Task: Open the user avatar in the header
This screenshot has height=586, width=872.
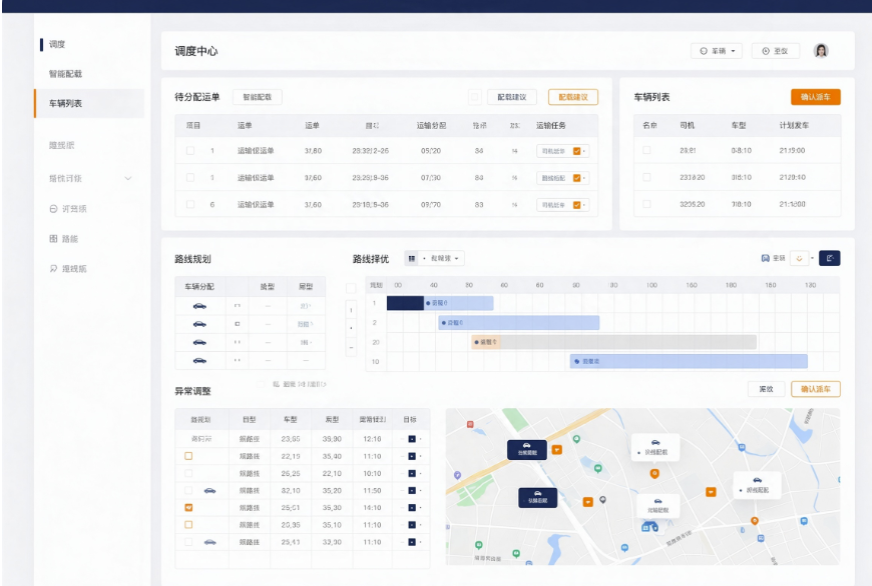Action: tap(821, 51)
